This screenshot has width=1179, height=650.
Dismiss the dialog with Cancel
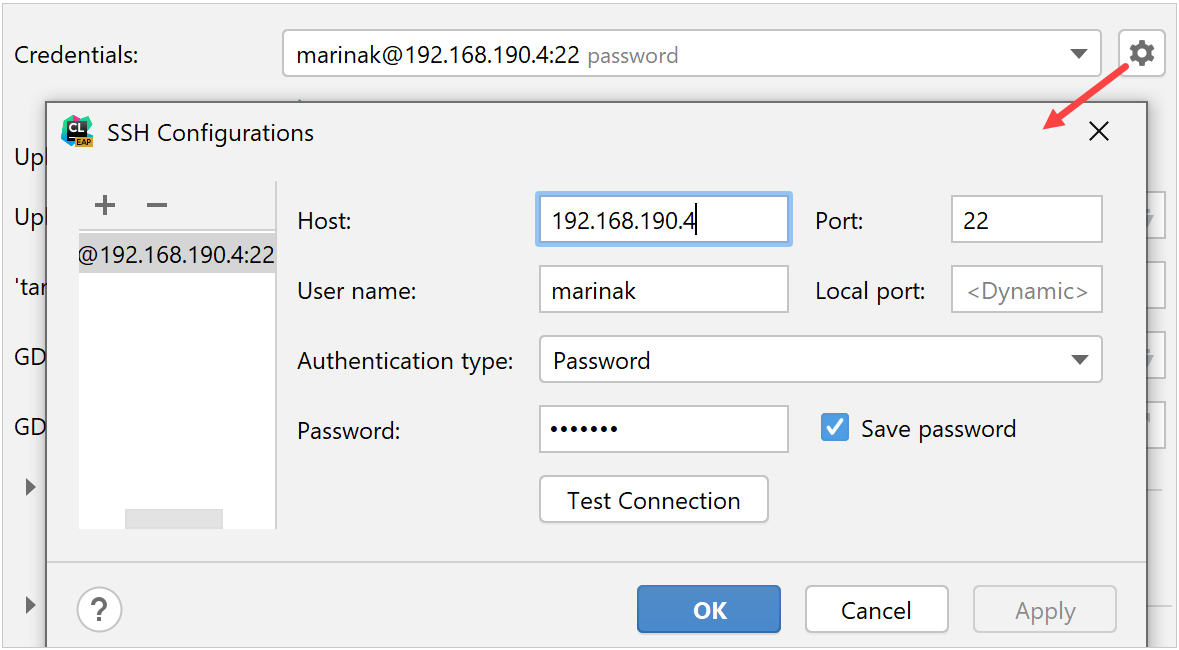point(876,609)
